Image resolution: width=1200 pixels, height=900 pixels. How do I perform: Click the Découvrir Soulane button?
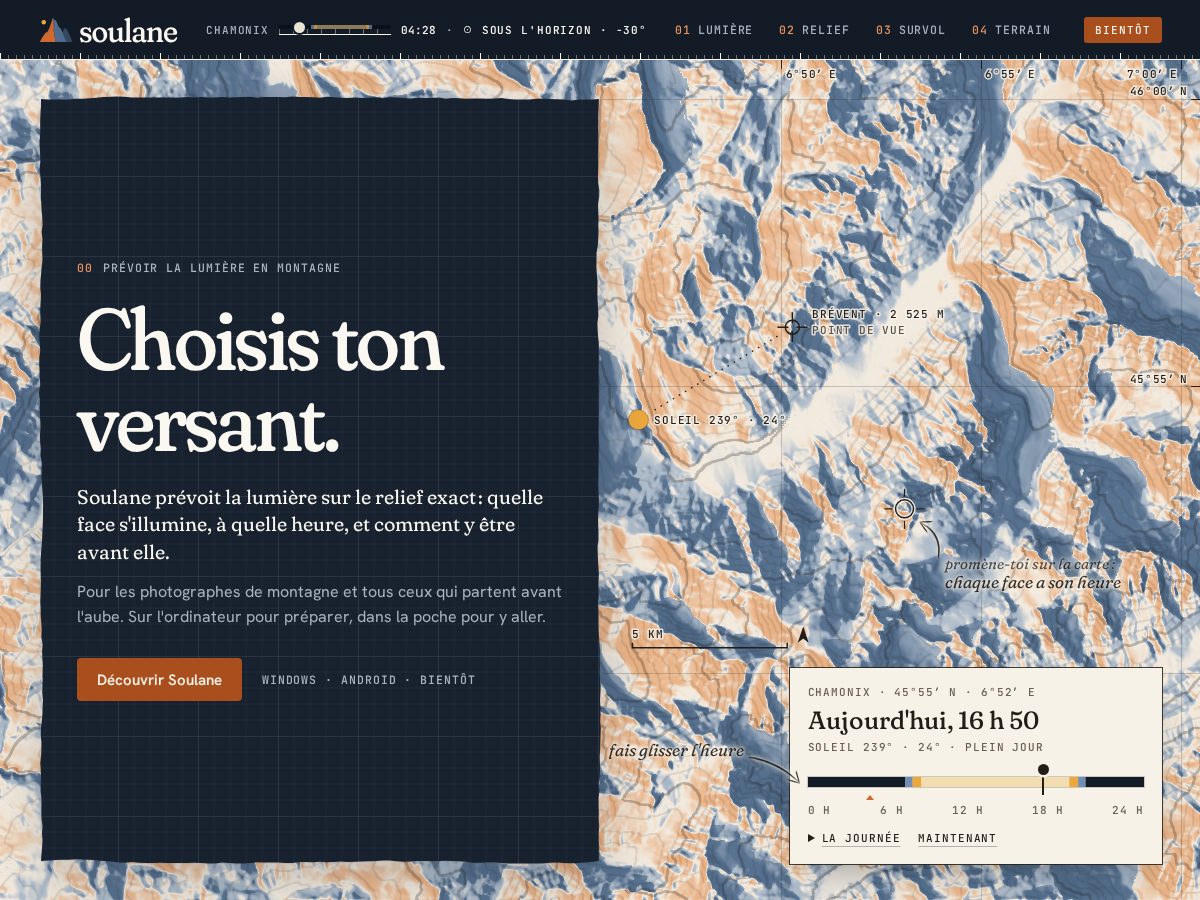[159, 679]
